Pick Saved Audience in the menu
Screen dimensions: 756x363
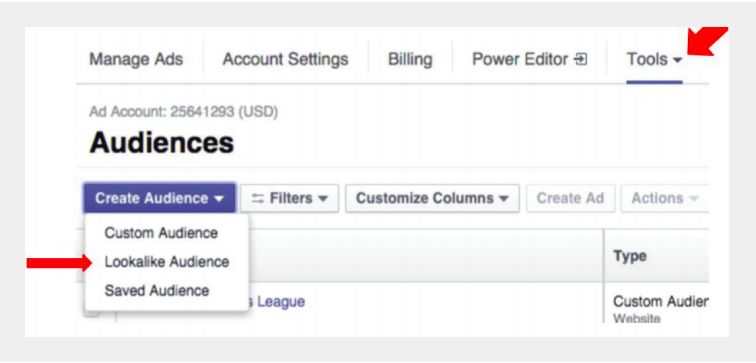tap(157, 291)
